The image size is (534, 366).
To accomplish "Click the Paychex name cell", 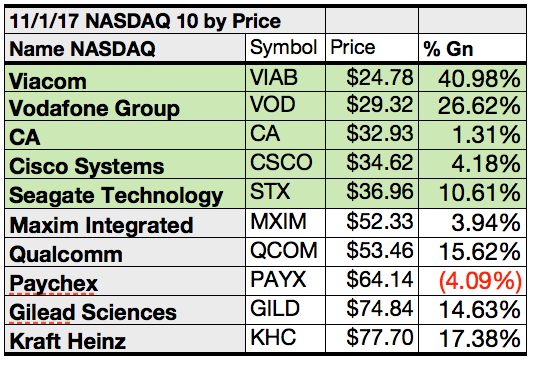I will [x=125, y=281].
